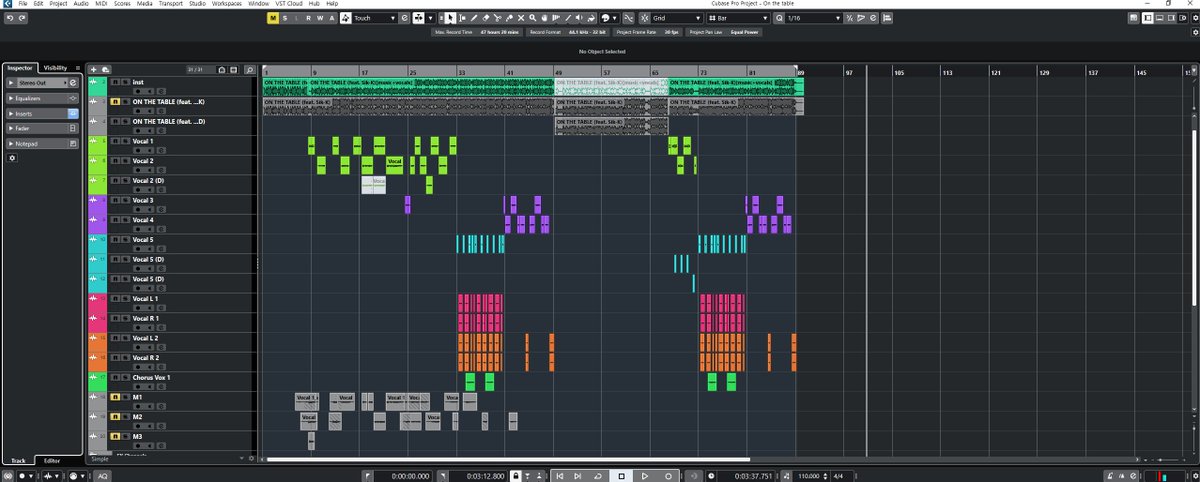The image size is (1200, 482).
Task: Click the 110.000 tempo value field
Action: (x=808, y=475)
